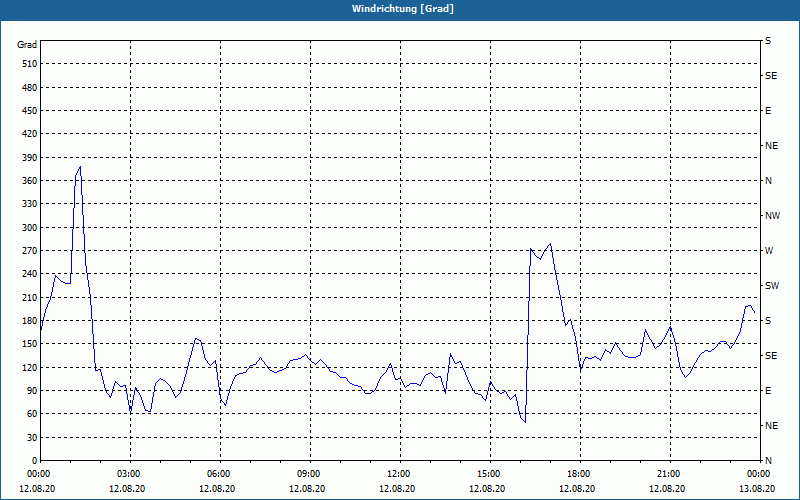Click the 180 y-axis value

(30, 321)
